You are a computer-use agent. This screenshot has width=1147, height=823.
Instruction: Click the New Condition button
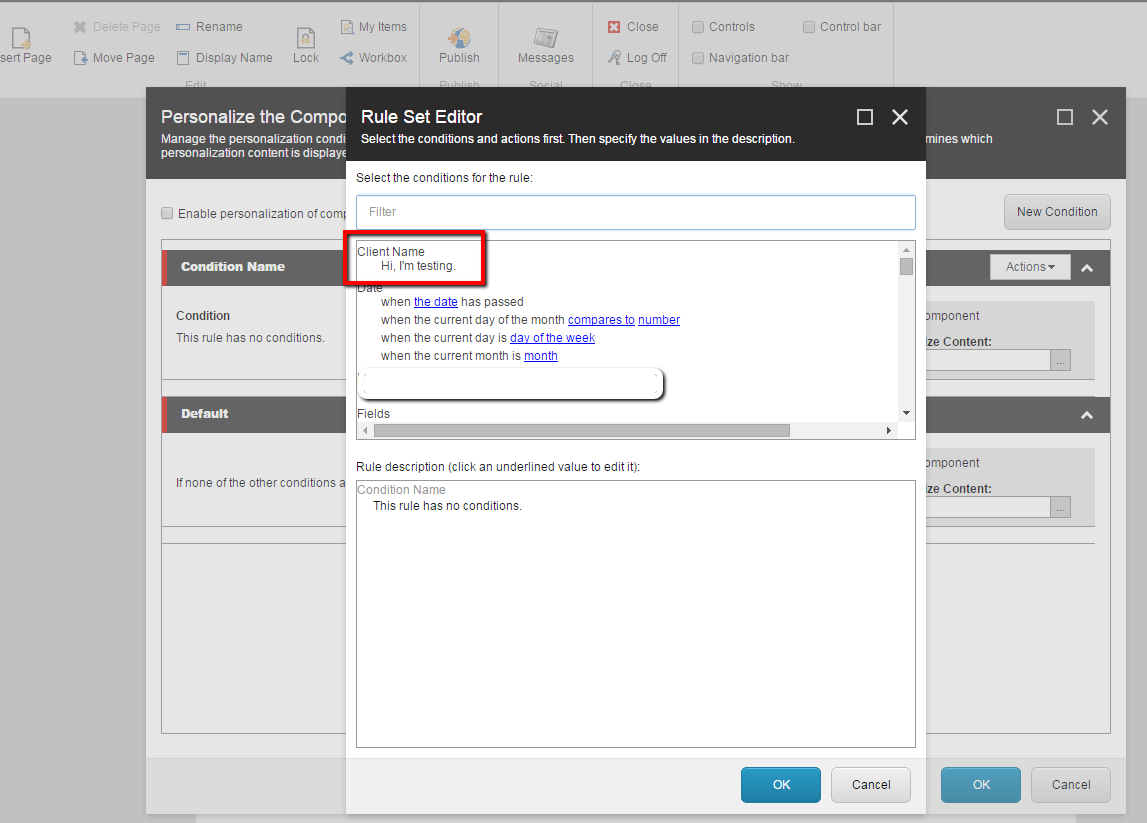click(x=1057, y=211)
